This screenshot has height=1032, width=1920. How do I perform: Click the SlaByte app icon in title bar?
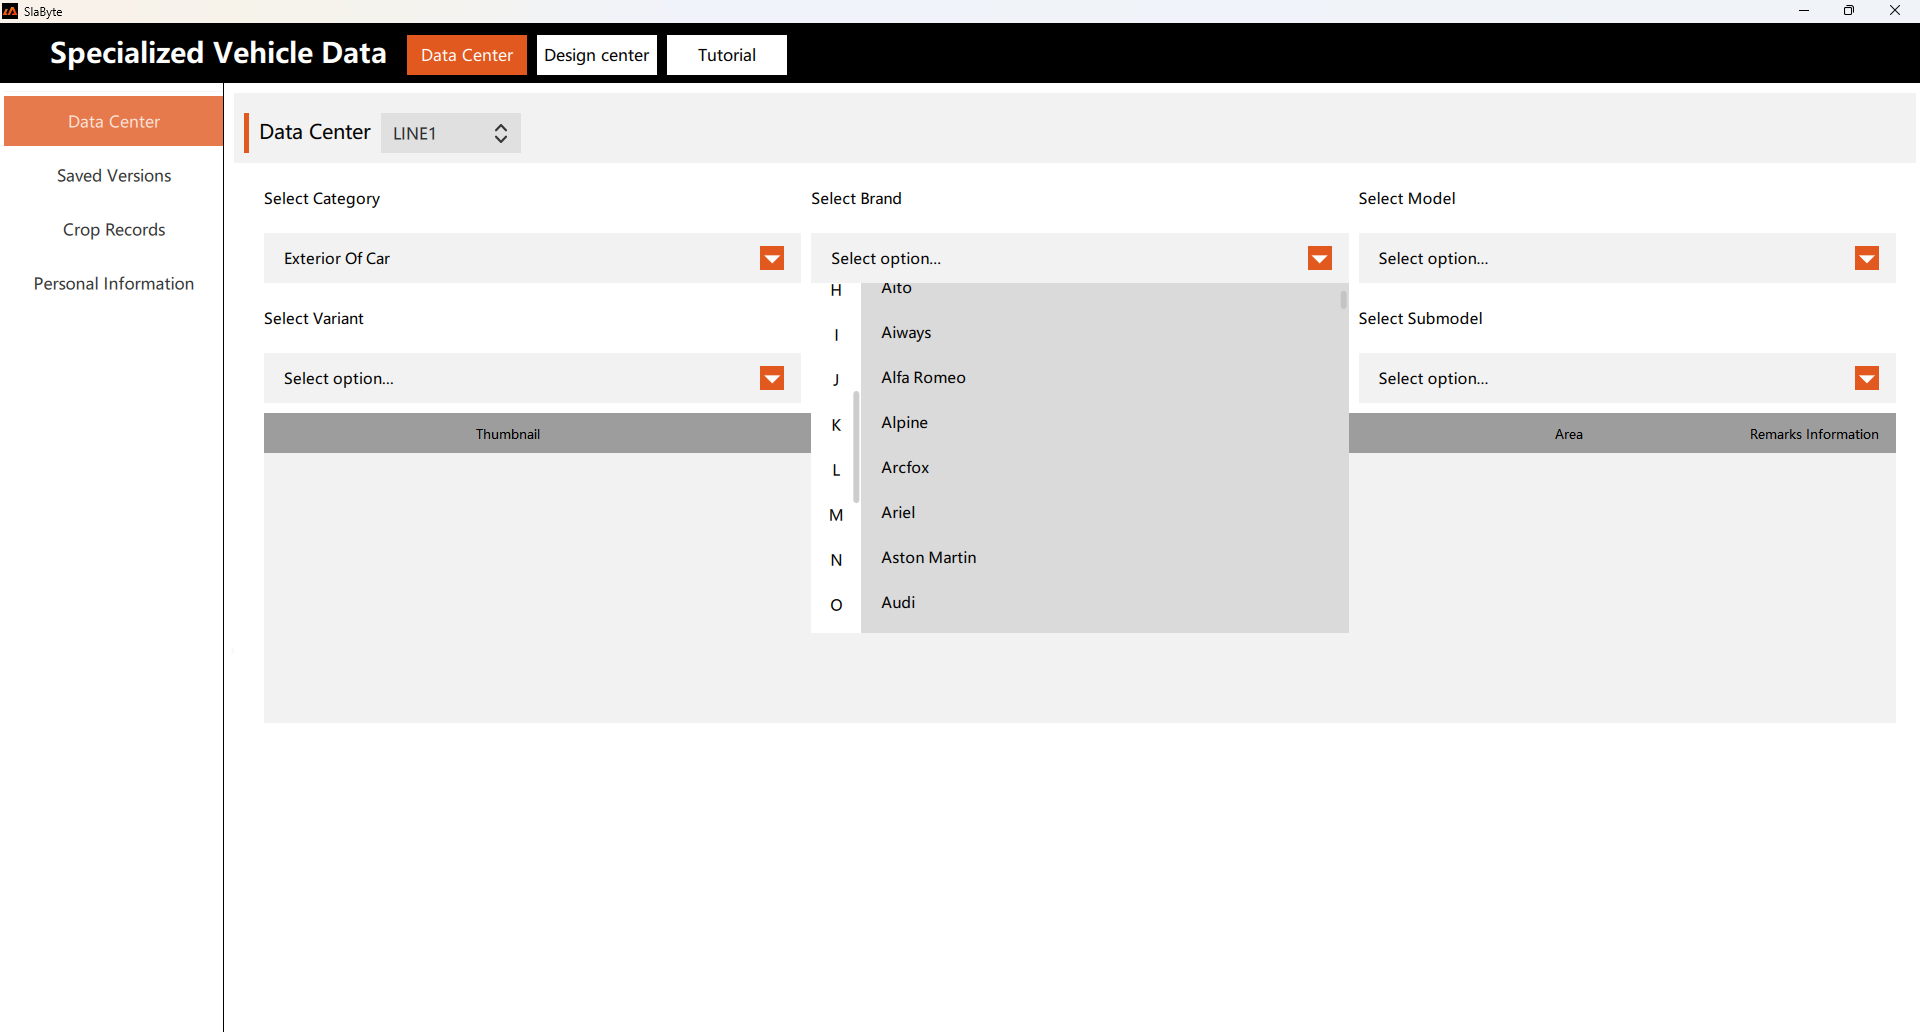(x=10, y=11)
